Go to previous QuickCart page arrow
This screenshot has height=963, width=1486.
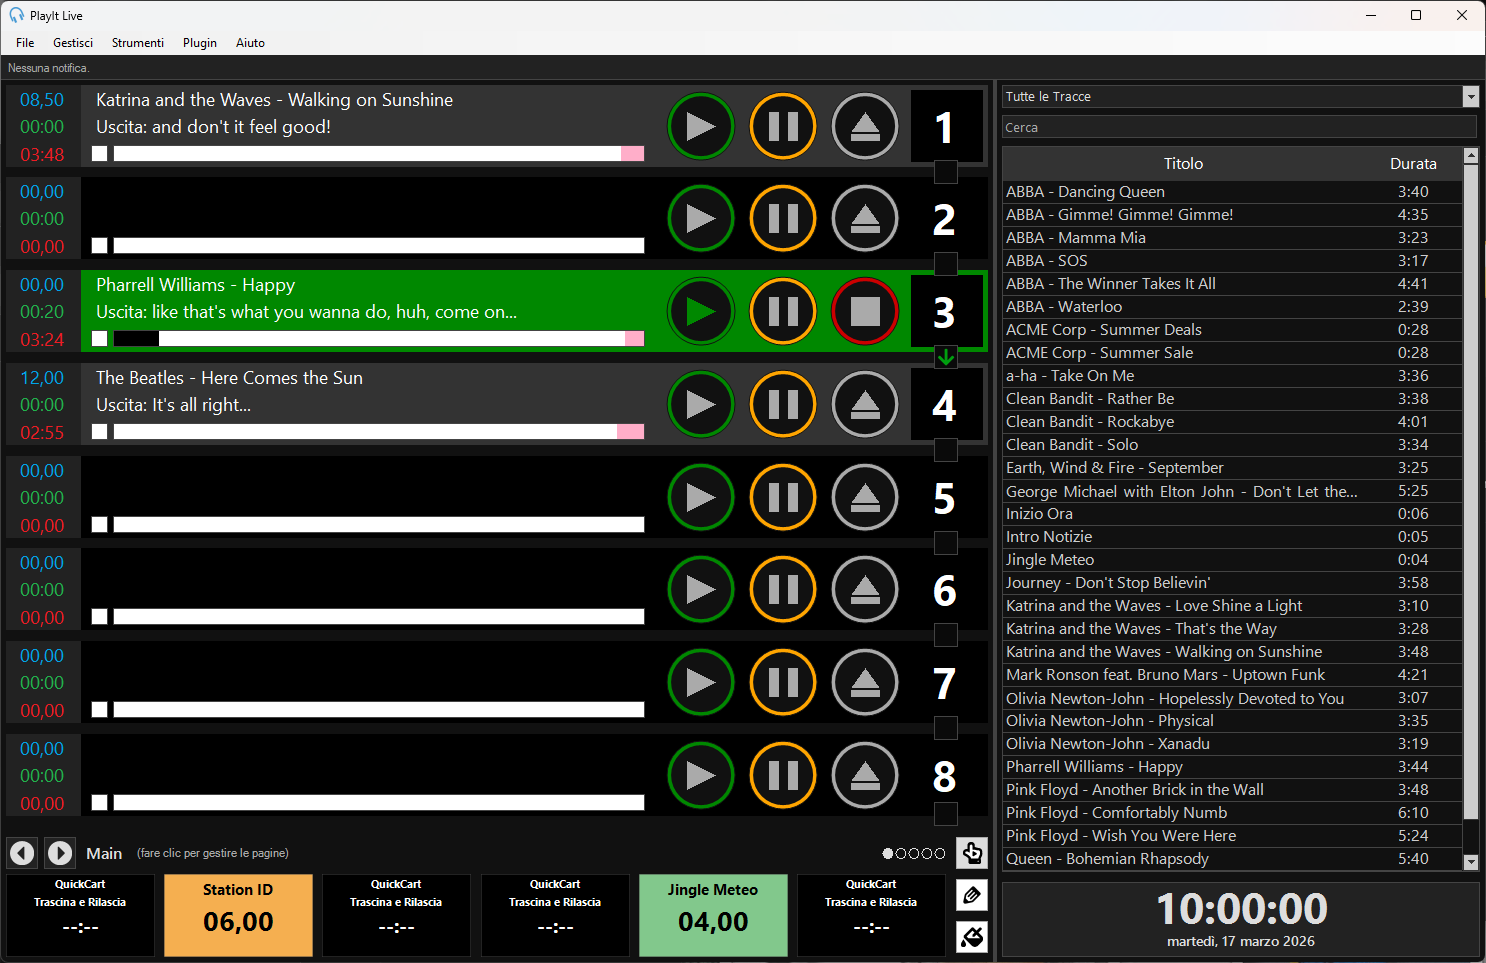(x=22, y=853)
